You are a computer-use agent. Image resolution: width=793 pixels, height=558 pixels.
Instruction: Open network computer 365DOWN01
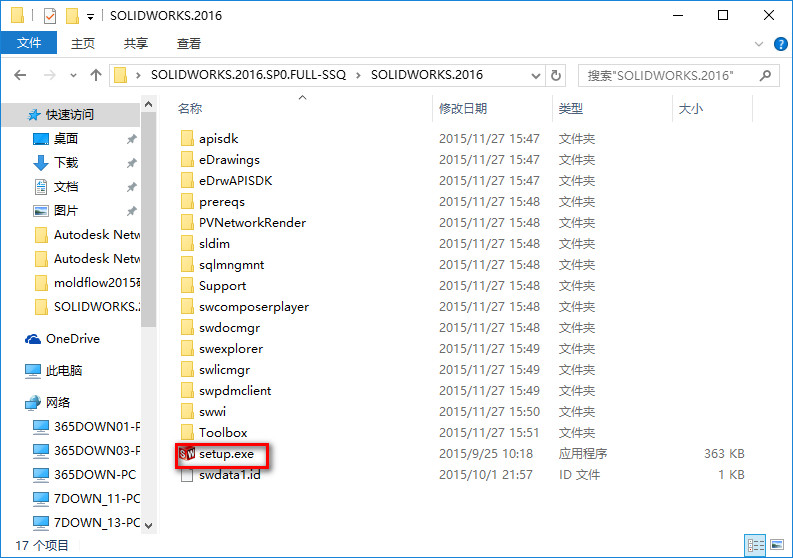tap(86, 426)
